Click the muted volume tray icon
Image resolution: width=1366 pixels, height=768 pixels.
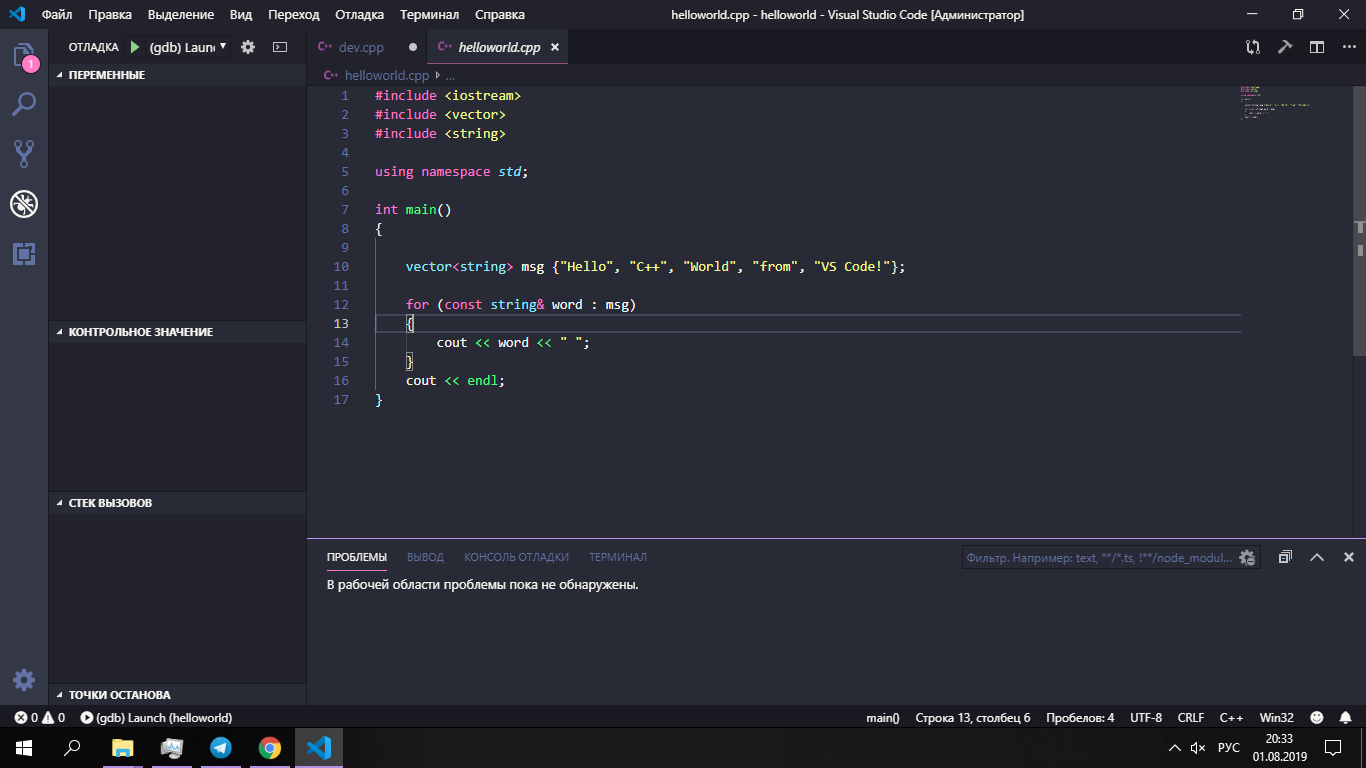click(1199, 748)
